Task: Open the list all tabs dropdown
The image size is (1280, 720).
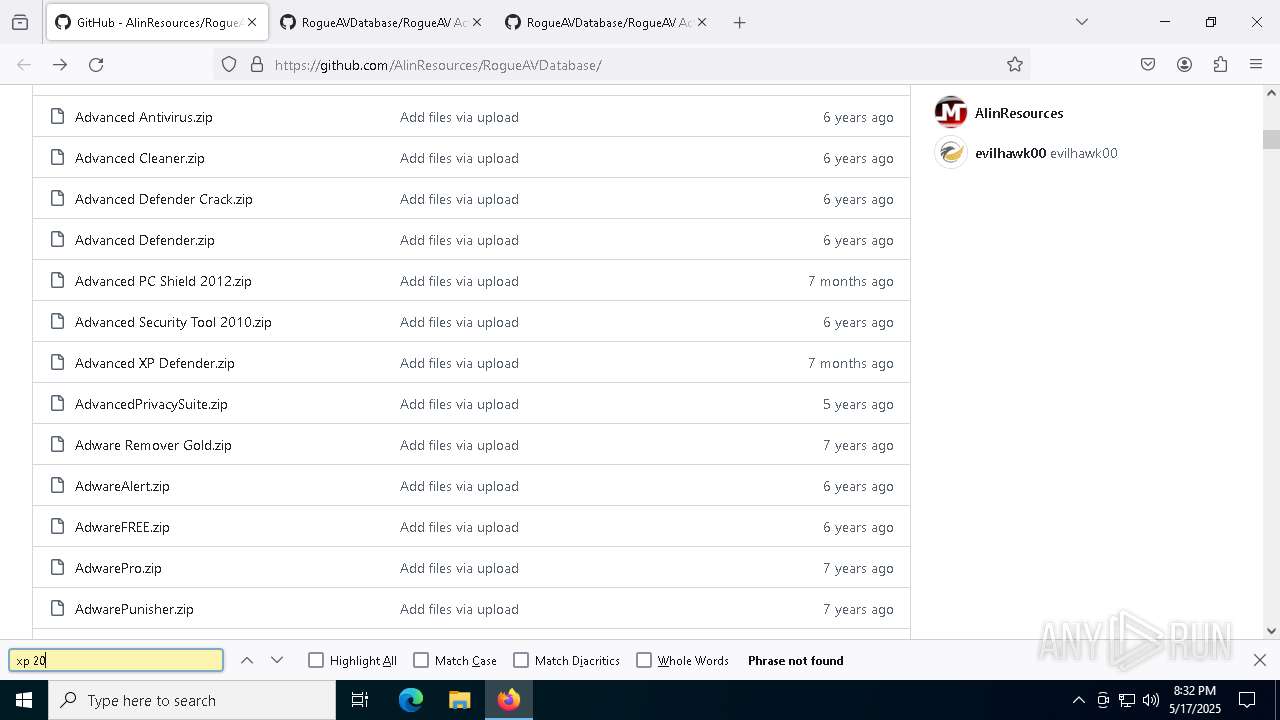Action: pos(1081,22)
